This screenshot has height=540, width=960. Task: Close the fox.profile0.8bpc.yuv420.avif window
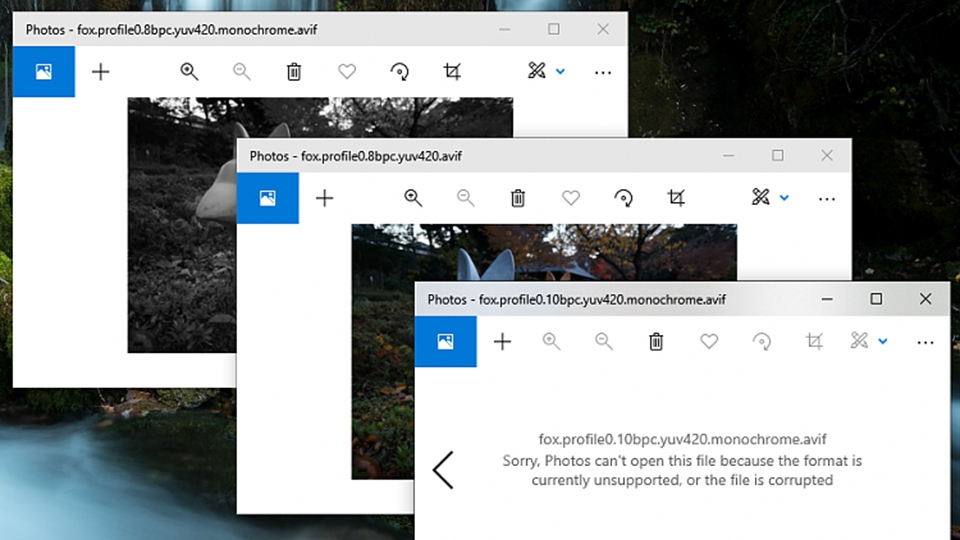point(827,156)
